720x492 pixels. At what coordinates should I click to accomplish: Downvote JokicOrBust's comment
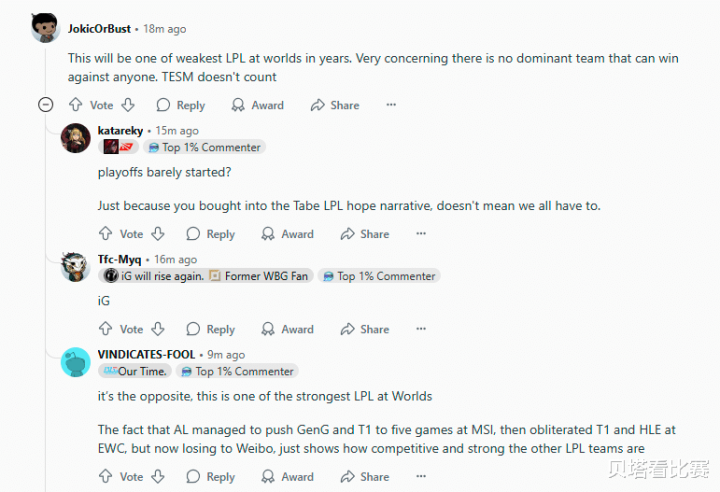(127, 105)
